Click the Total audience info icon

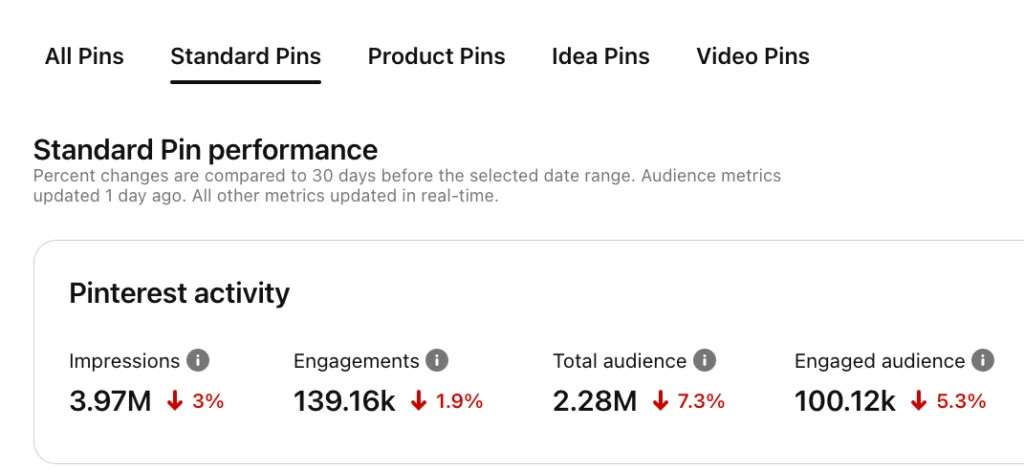click(705, 360)
